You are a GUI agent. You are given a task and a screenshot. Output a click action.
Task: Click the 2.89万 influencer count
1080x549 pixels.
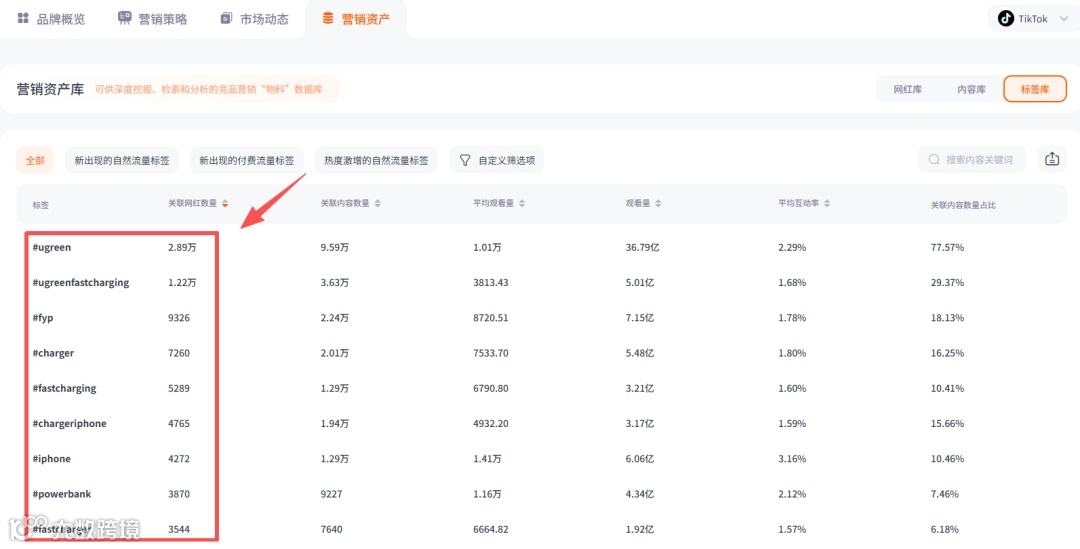coord(183,247)
